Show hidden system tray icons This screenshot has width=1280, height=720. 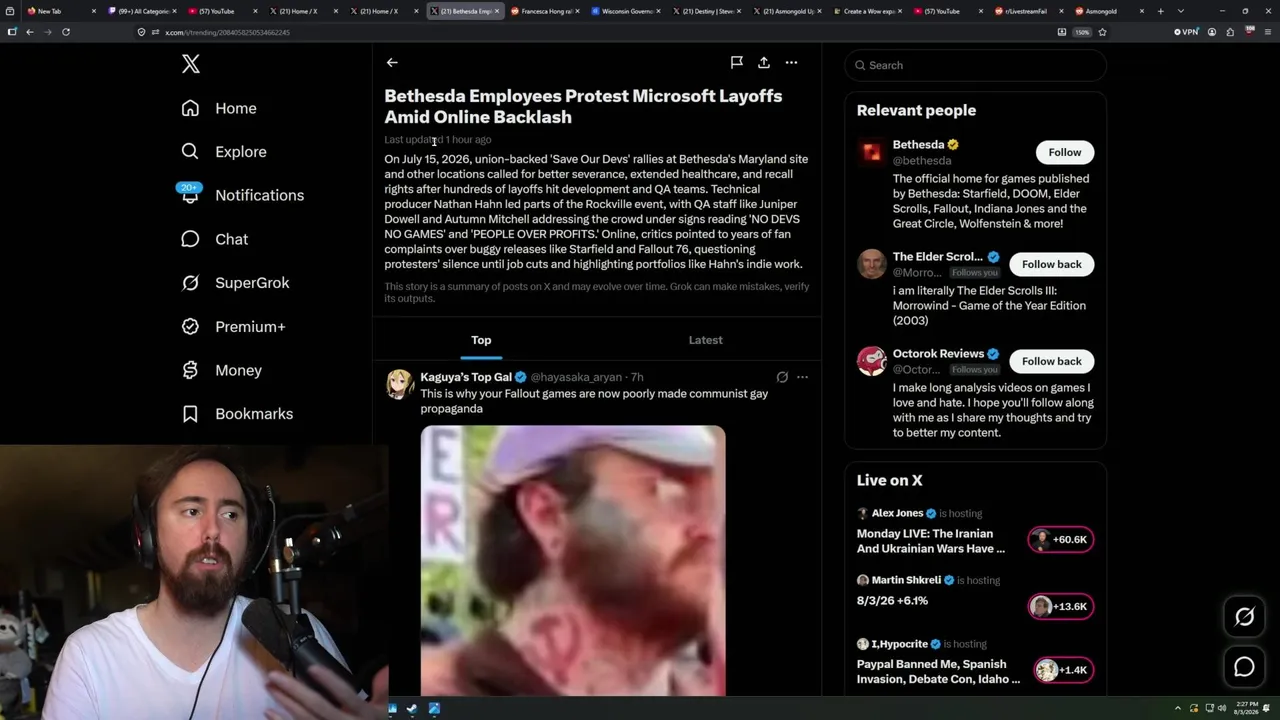pos(1177,708)
